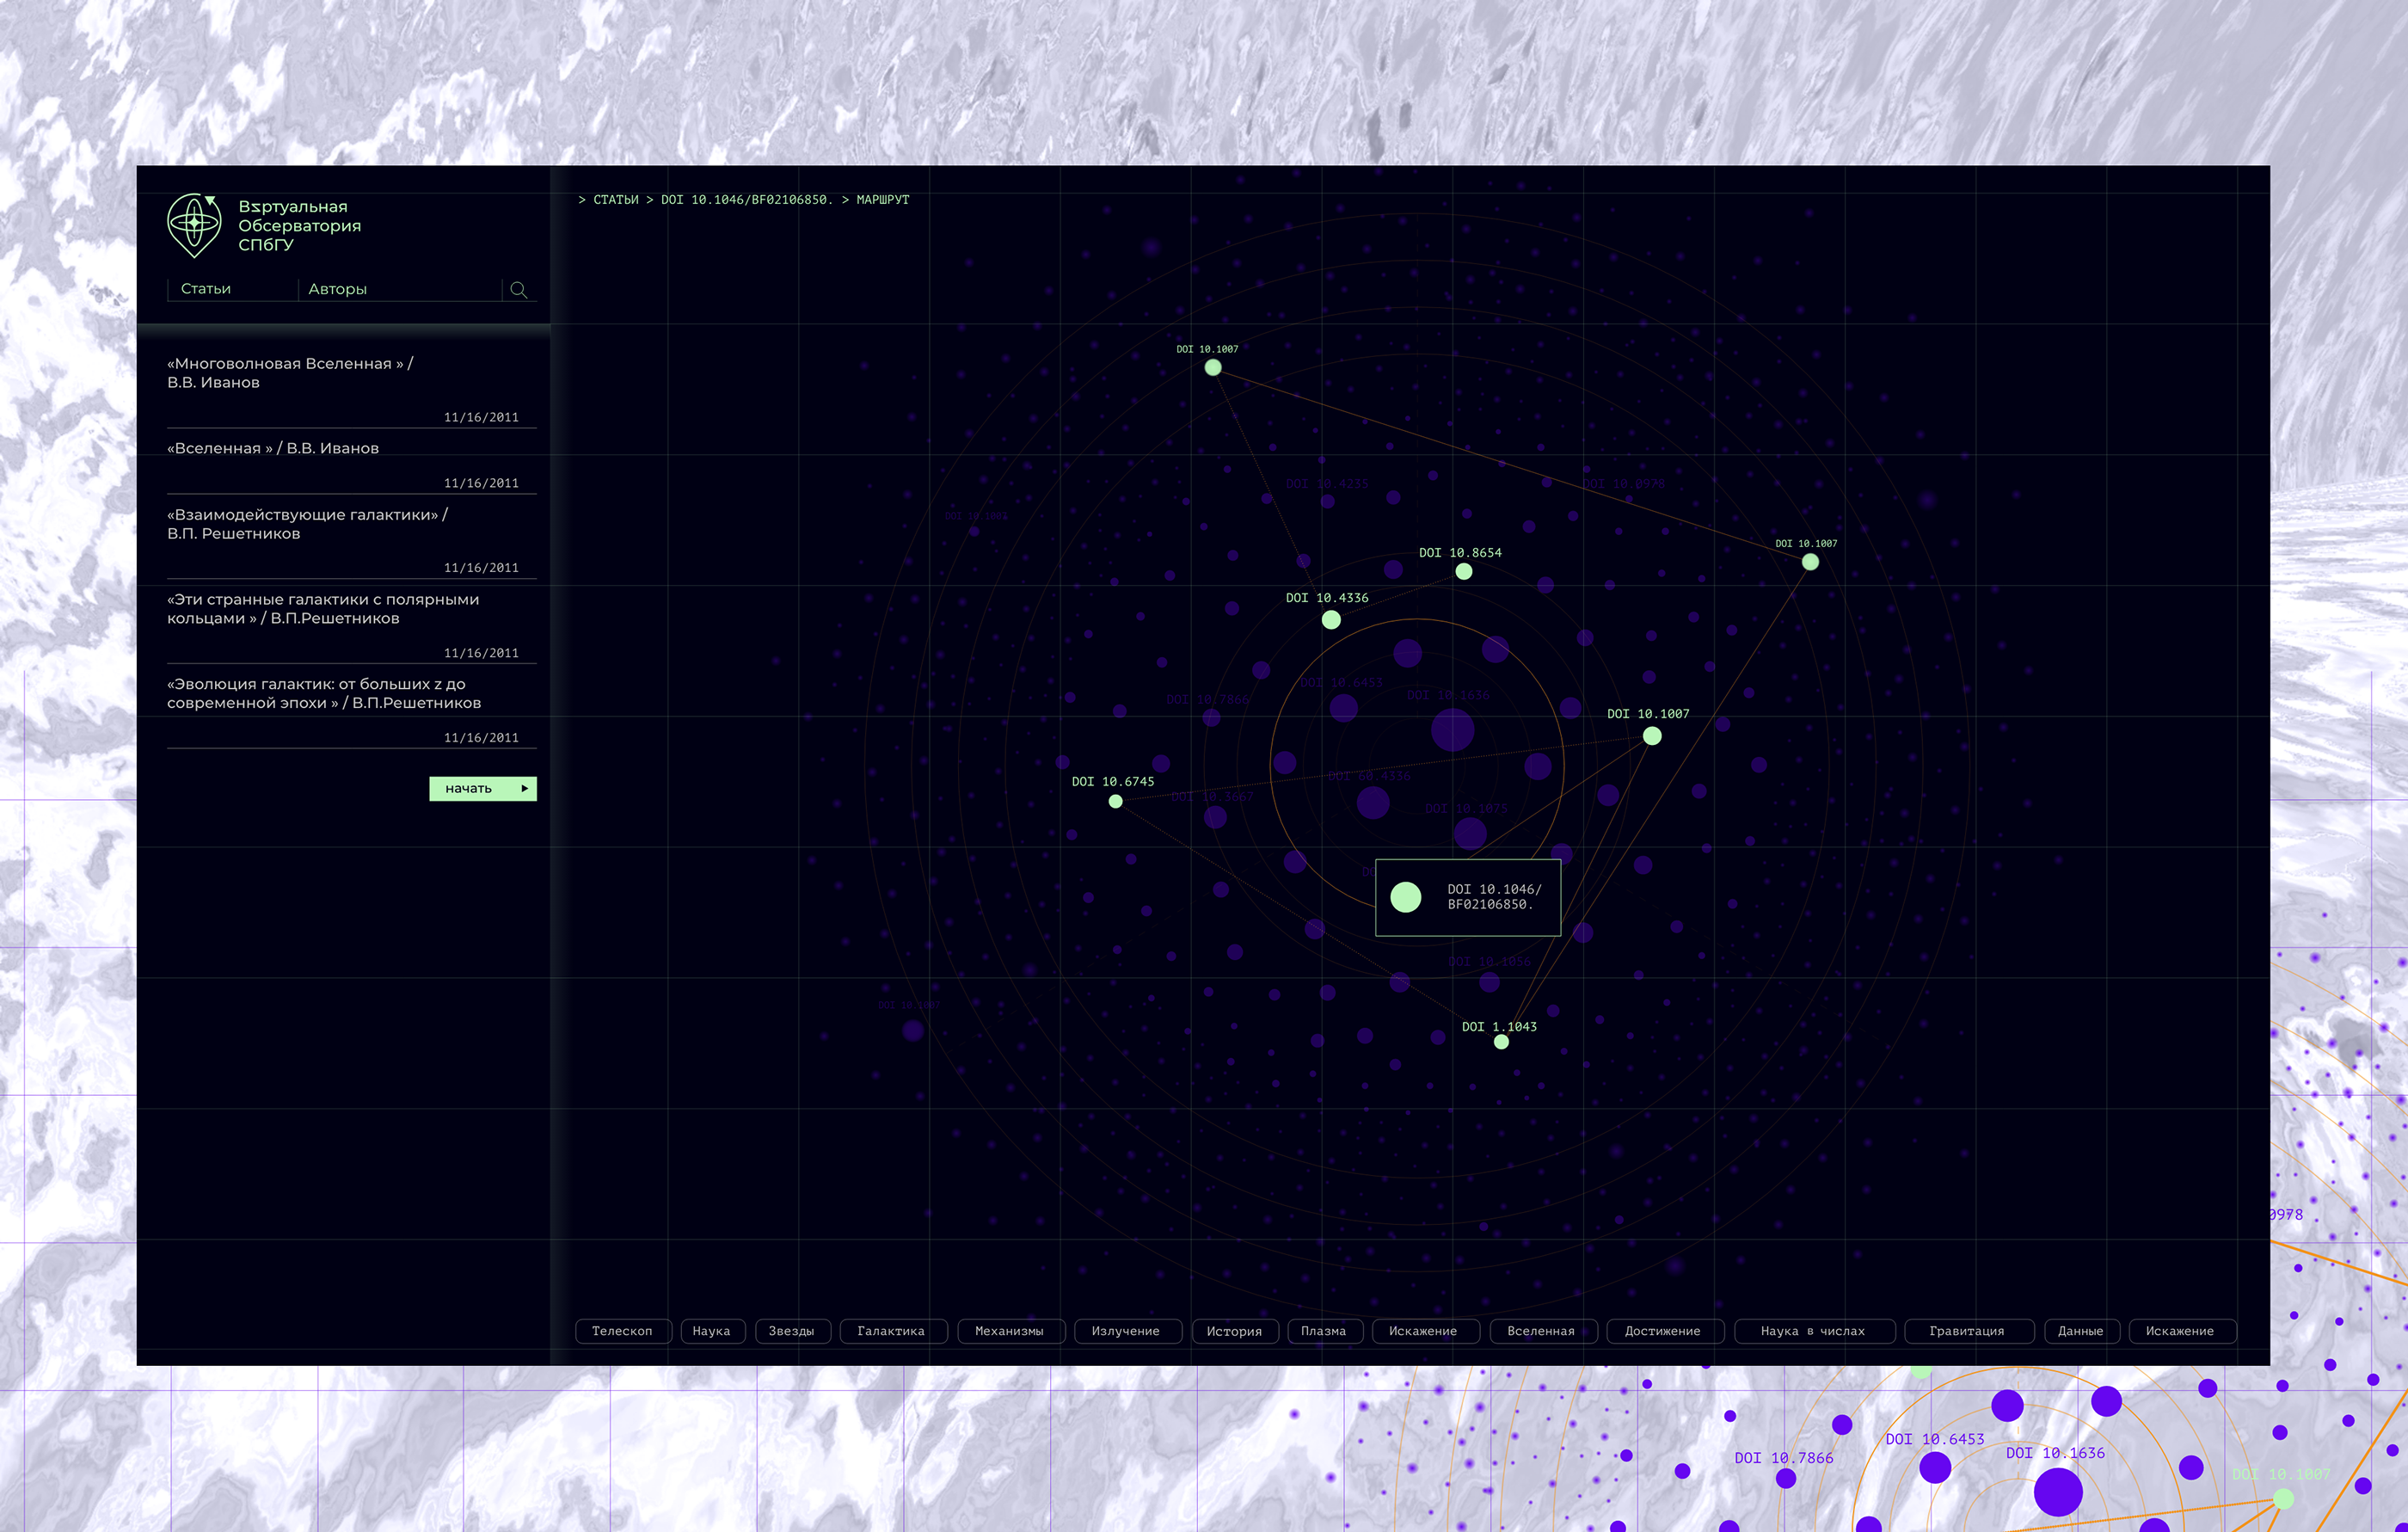Select the Наука в числах tag
Image resolution: width=2408 pixels, height=1532 pixels.
(1812, 1331)
